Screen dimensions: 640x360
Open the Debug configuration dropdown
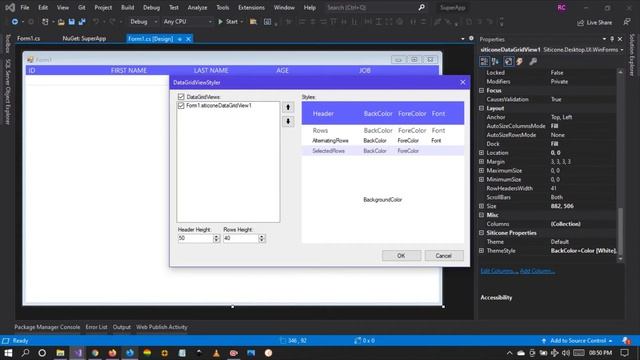tap(144, 22)
